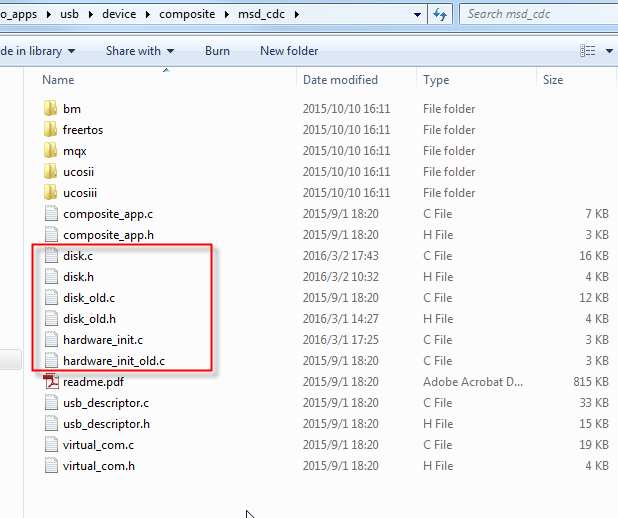Screen dimensions: 618x518
Task: Select the virtual_com.h file name
Action: [x=99, y=466]
